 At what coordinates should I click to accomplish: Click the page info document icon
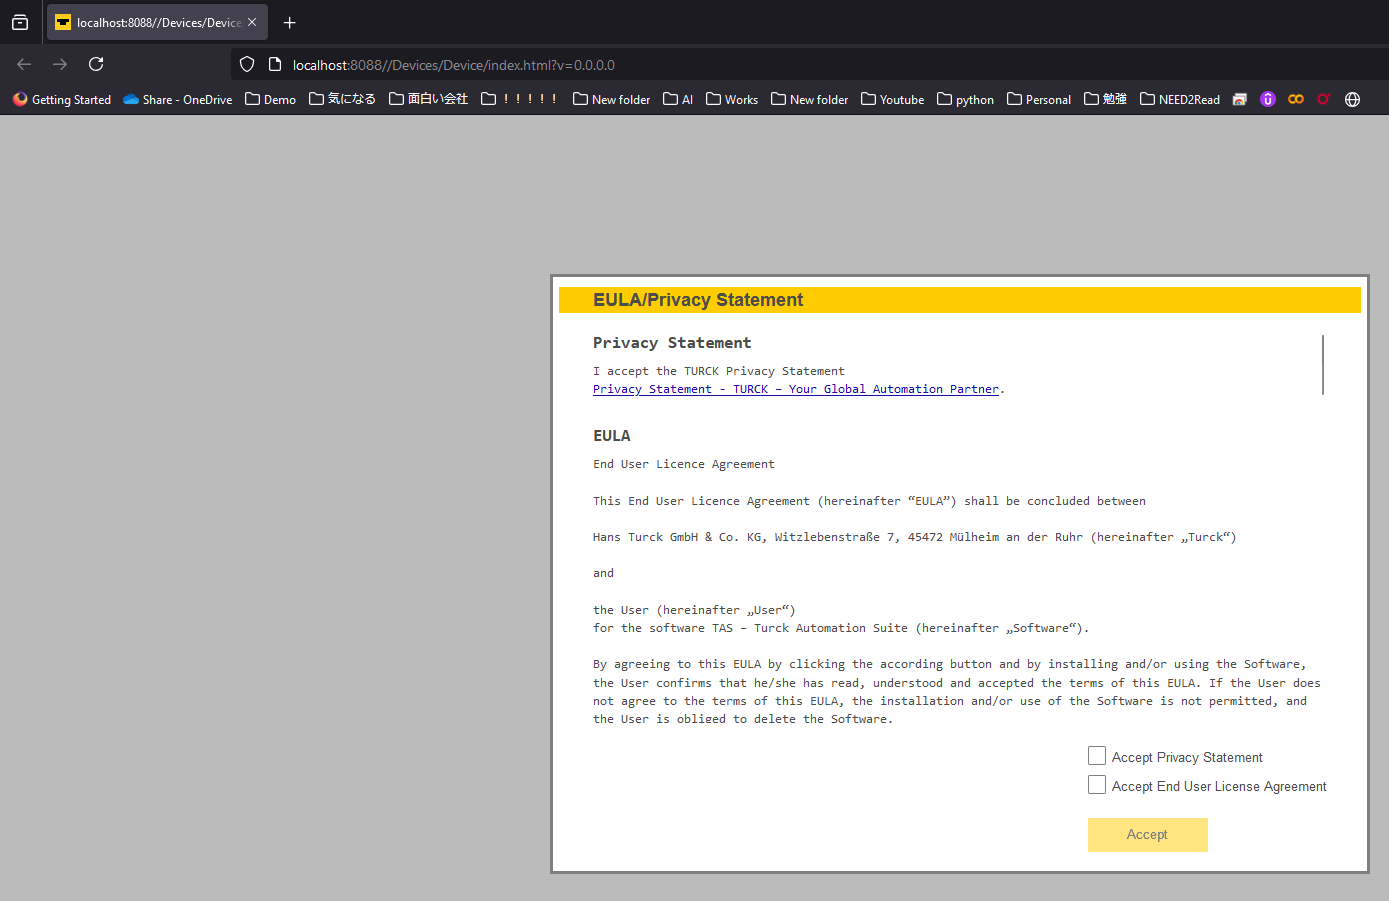[275, 65]
